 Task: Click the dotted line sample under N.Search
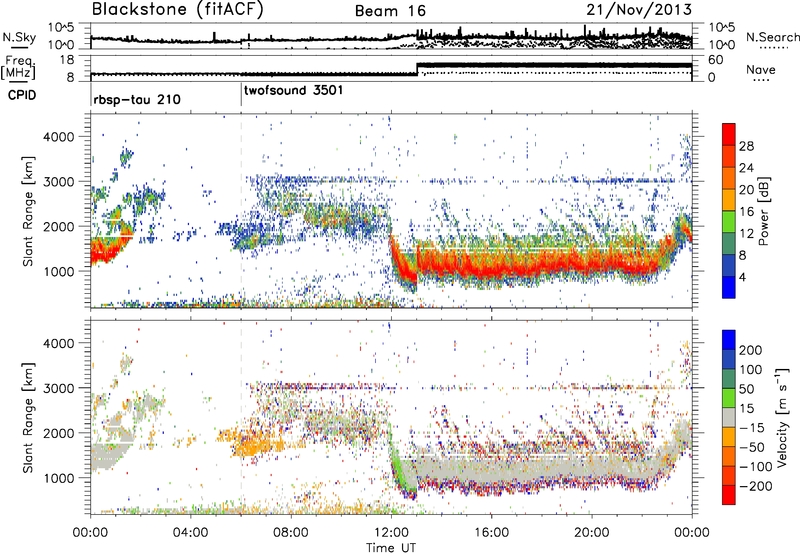coord(774,47)
